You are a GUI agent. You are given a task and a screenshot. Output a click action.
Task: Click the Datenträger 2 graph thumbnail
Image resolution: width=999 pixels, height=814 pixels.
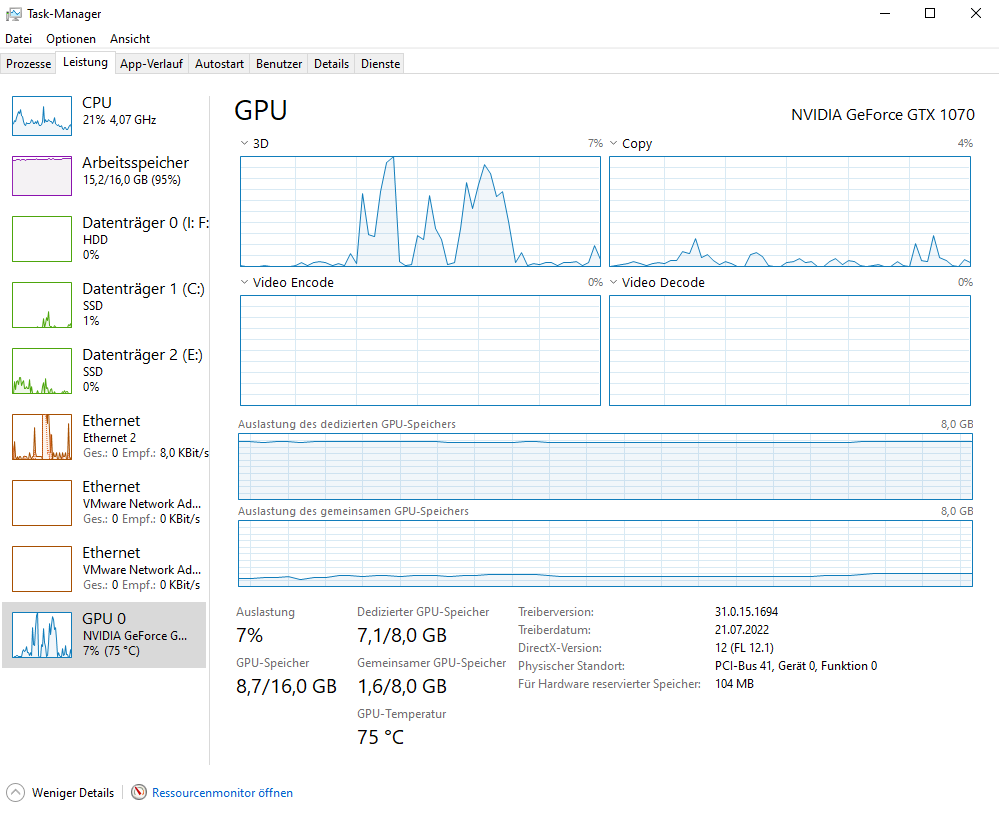(42, 371)
